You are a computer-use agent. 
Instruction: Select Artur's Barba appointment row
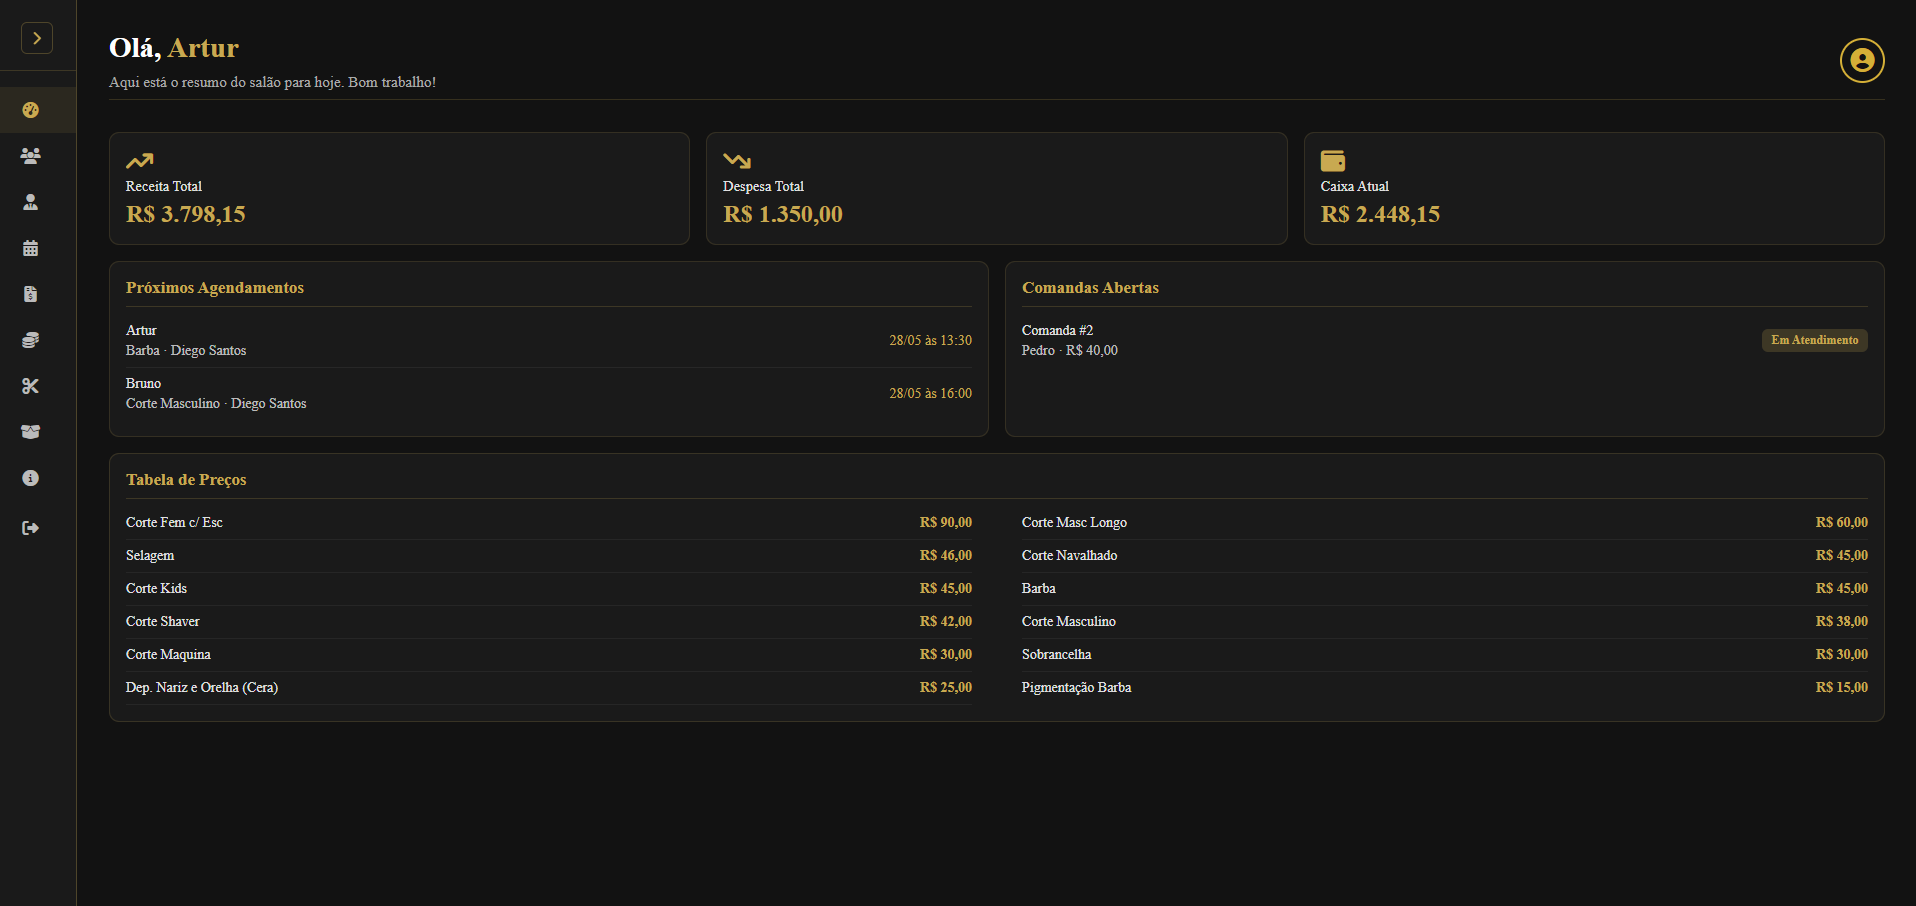click(x=549, y=340)
